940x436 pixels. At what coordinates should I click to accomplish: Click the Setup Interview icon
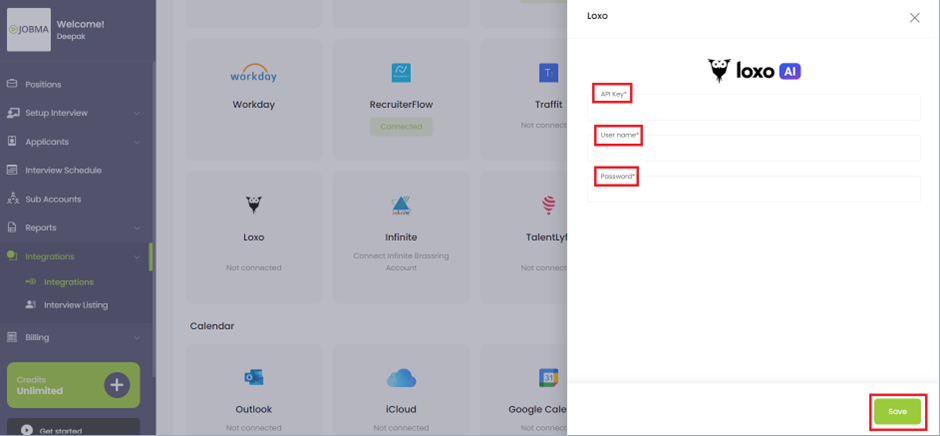pyautogui.click(x=12, y=113)
